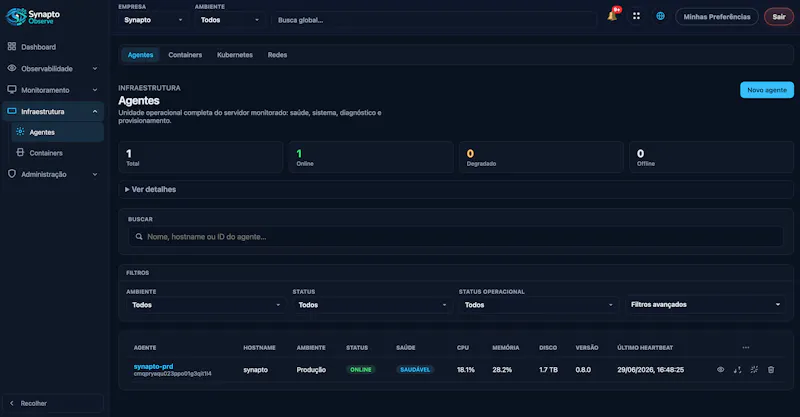The image size is (800, 417).
Task: Expand the Observabilidade sidebar section
Action: pyautogui.click(x=53, y=68)
